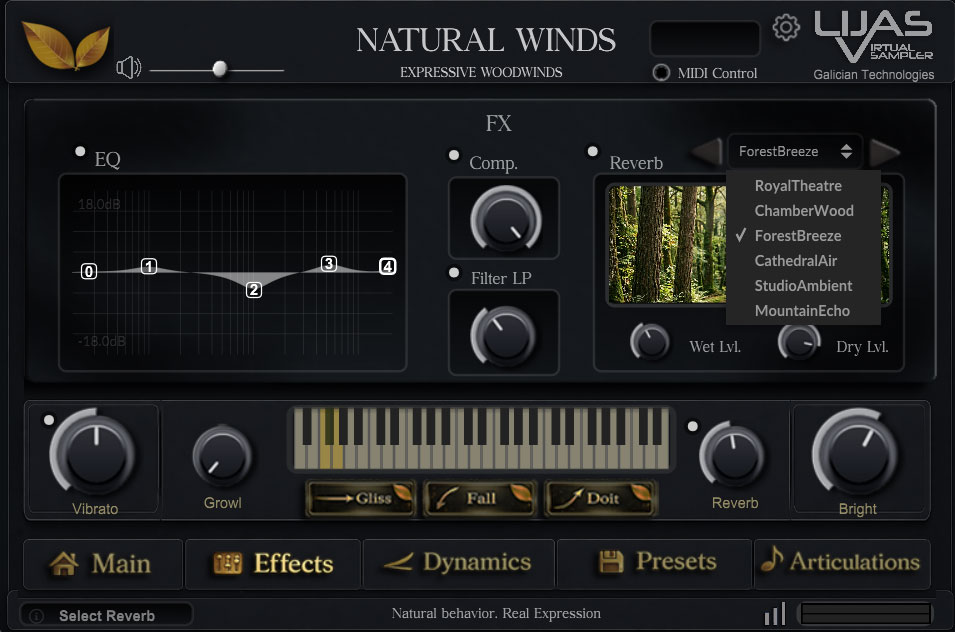Click the EXPRESSIVE WOODWINDS subtitle

481,72
